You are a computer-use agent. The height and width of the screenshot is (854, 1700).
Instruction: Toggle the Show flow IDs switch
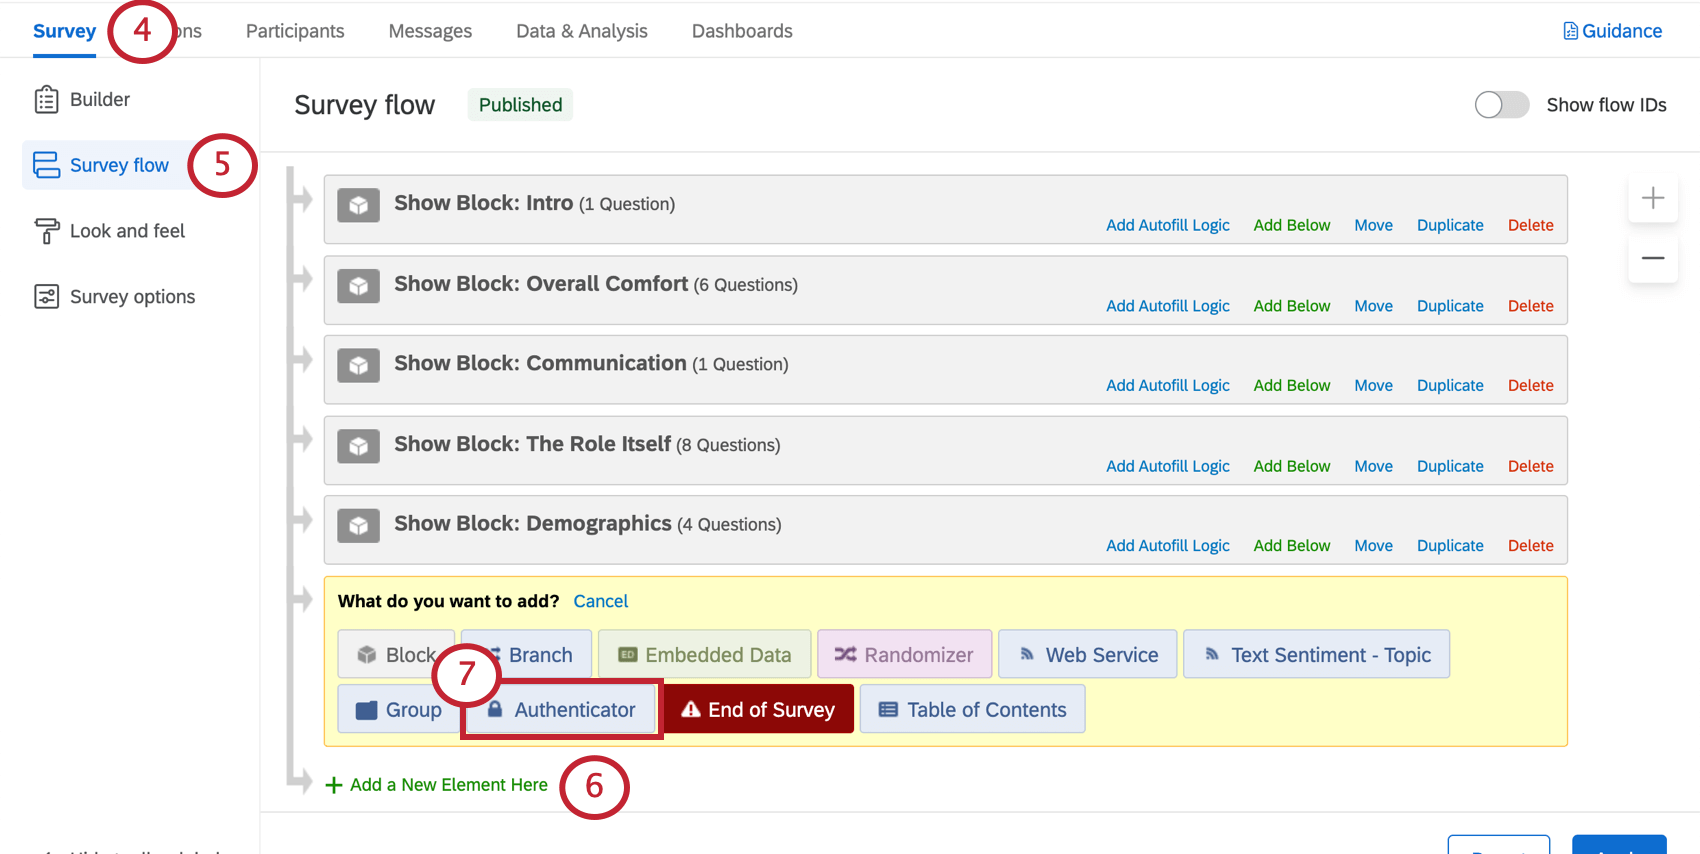click(x=1501, y=105)
